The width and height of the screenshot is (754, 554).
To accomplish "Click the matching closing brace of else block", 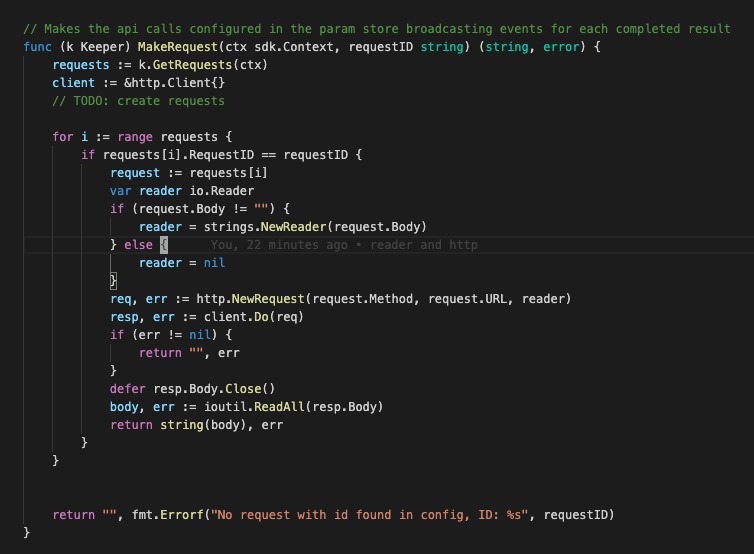I will point(113,281).
